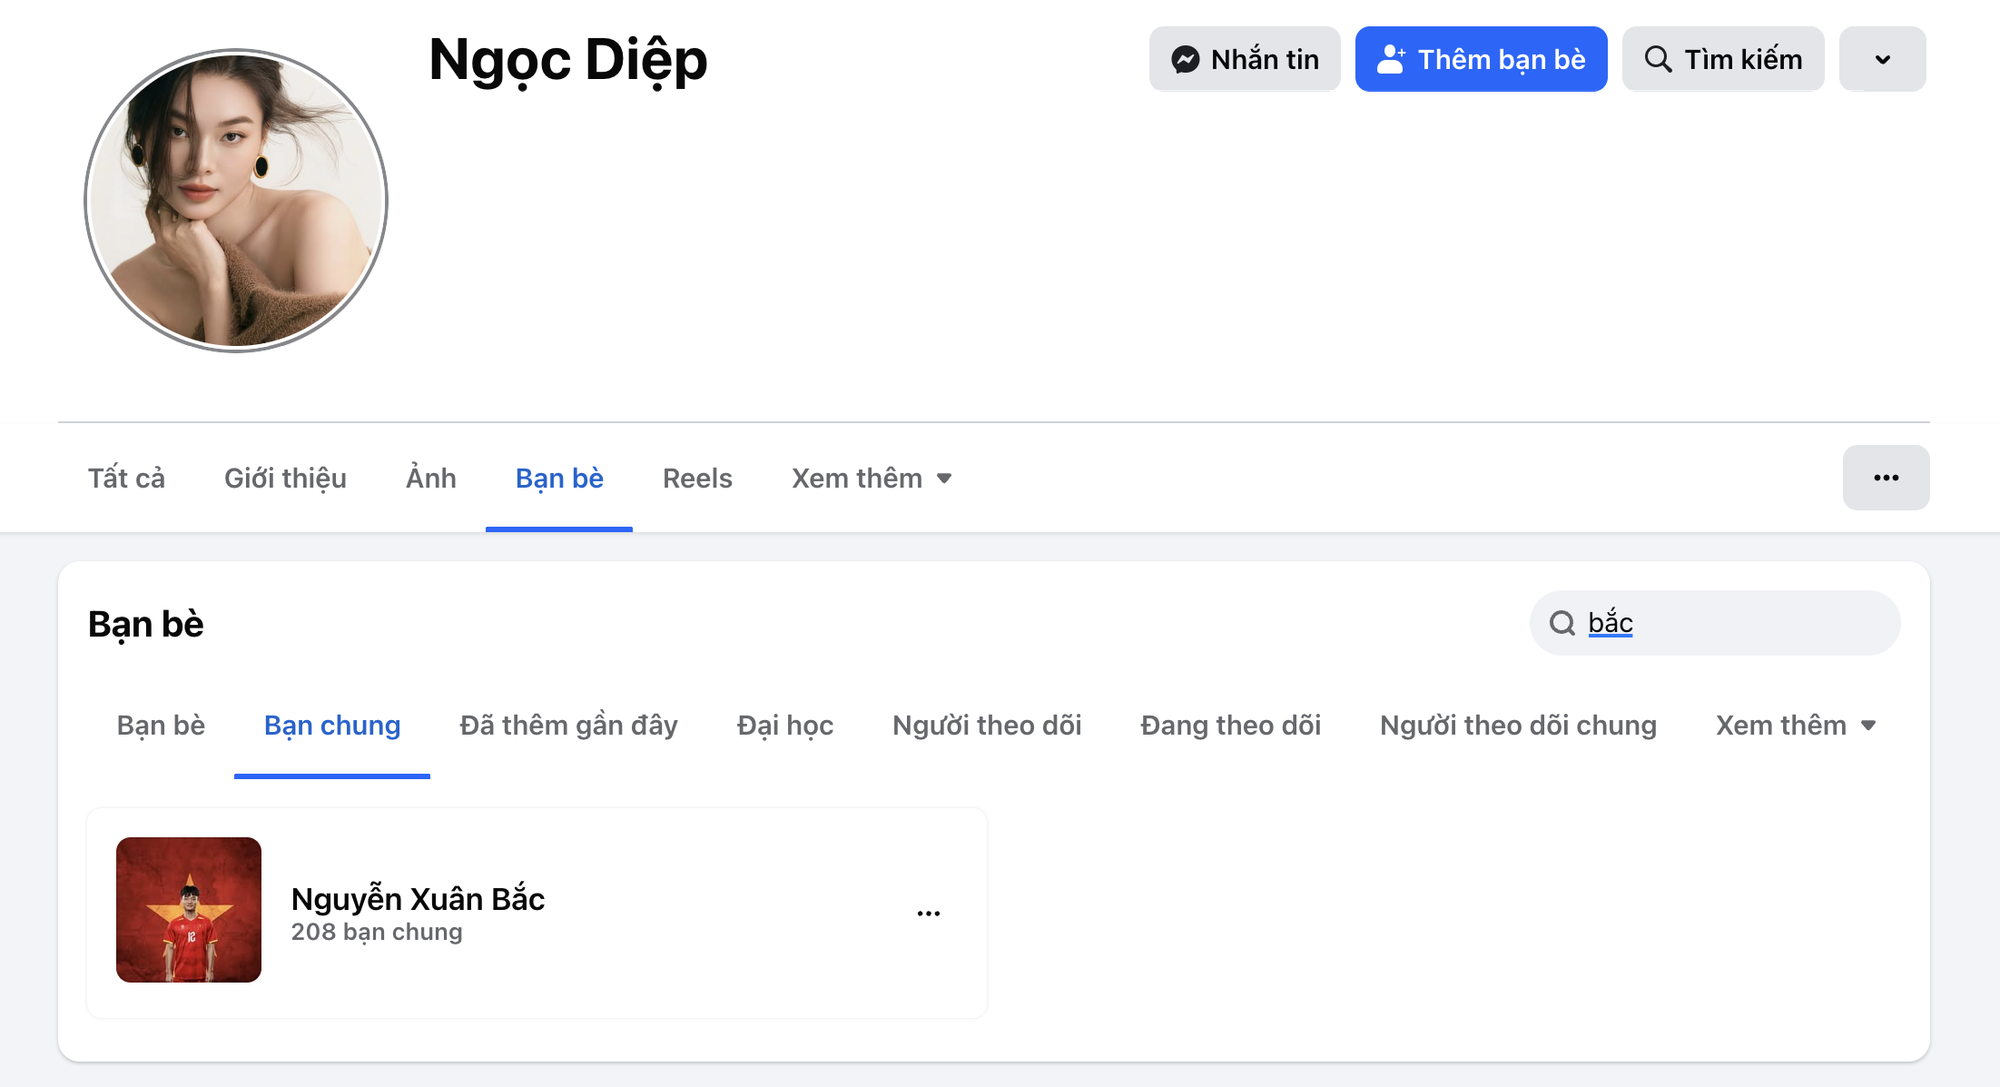Expand Xem thêm in friends filter tabs

[x=1795, y=726]
